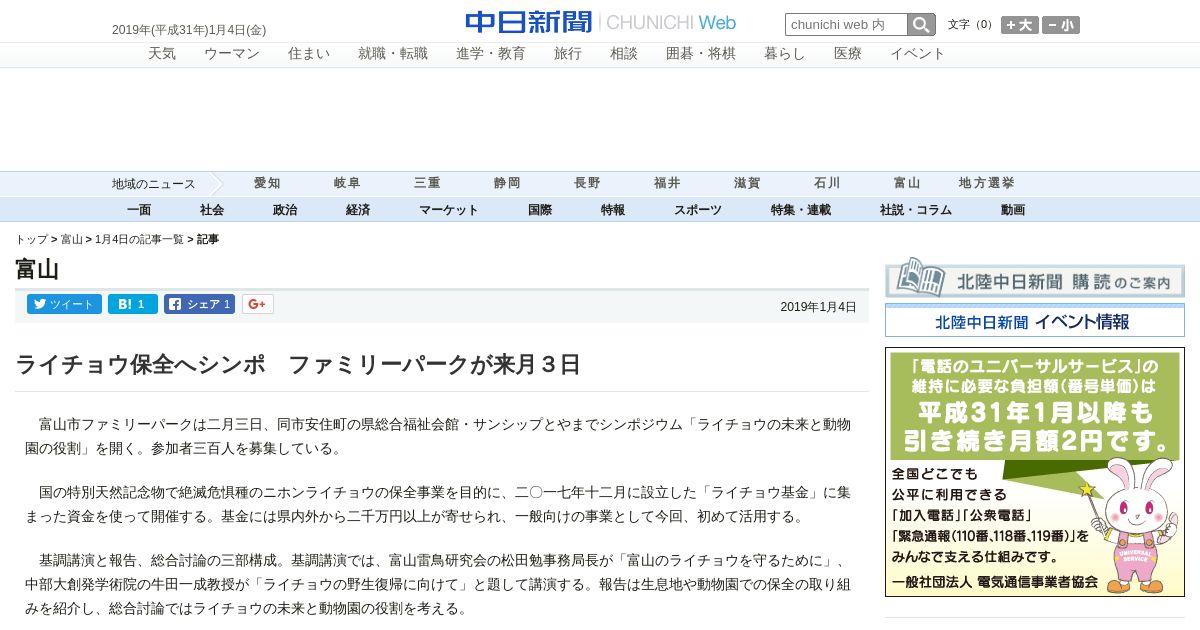Select 富山 in the regional news bar

click(907, 184)
